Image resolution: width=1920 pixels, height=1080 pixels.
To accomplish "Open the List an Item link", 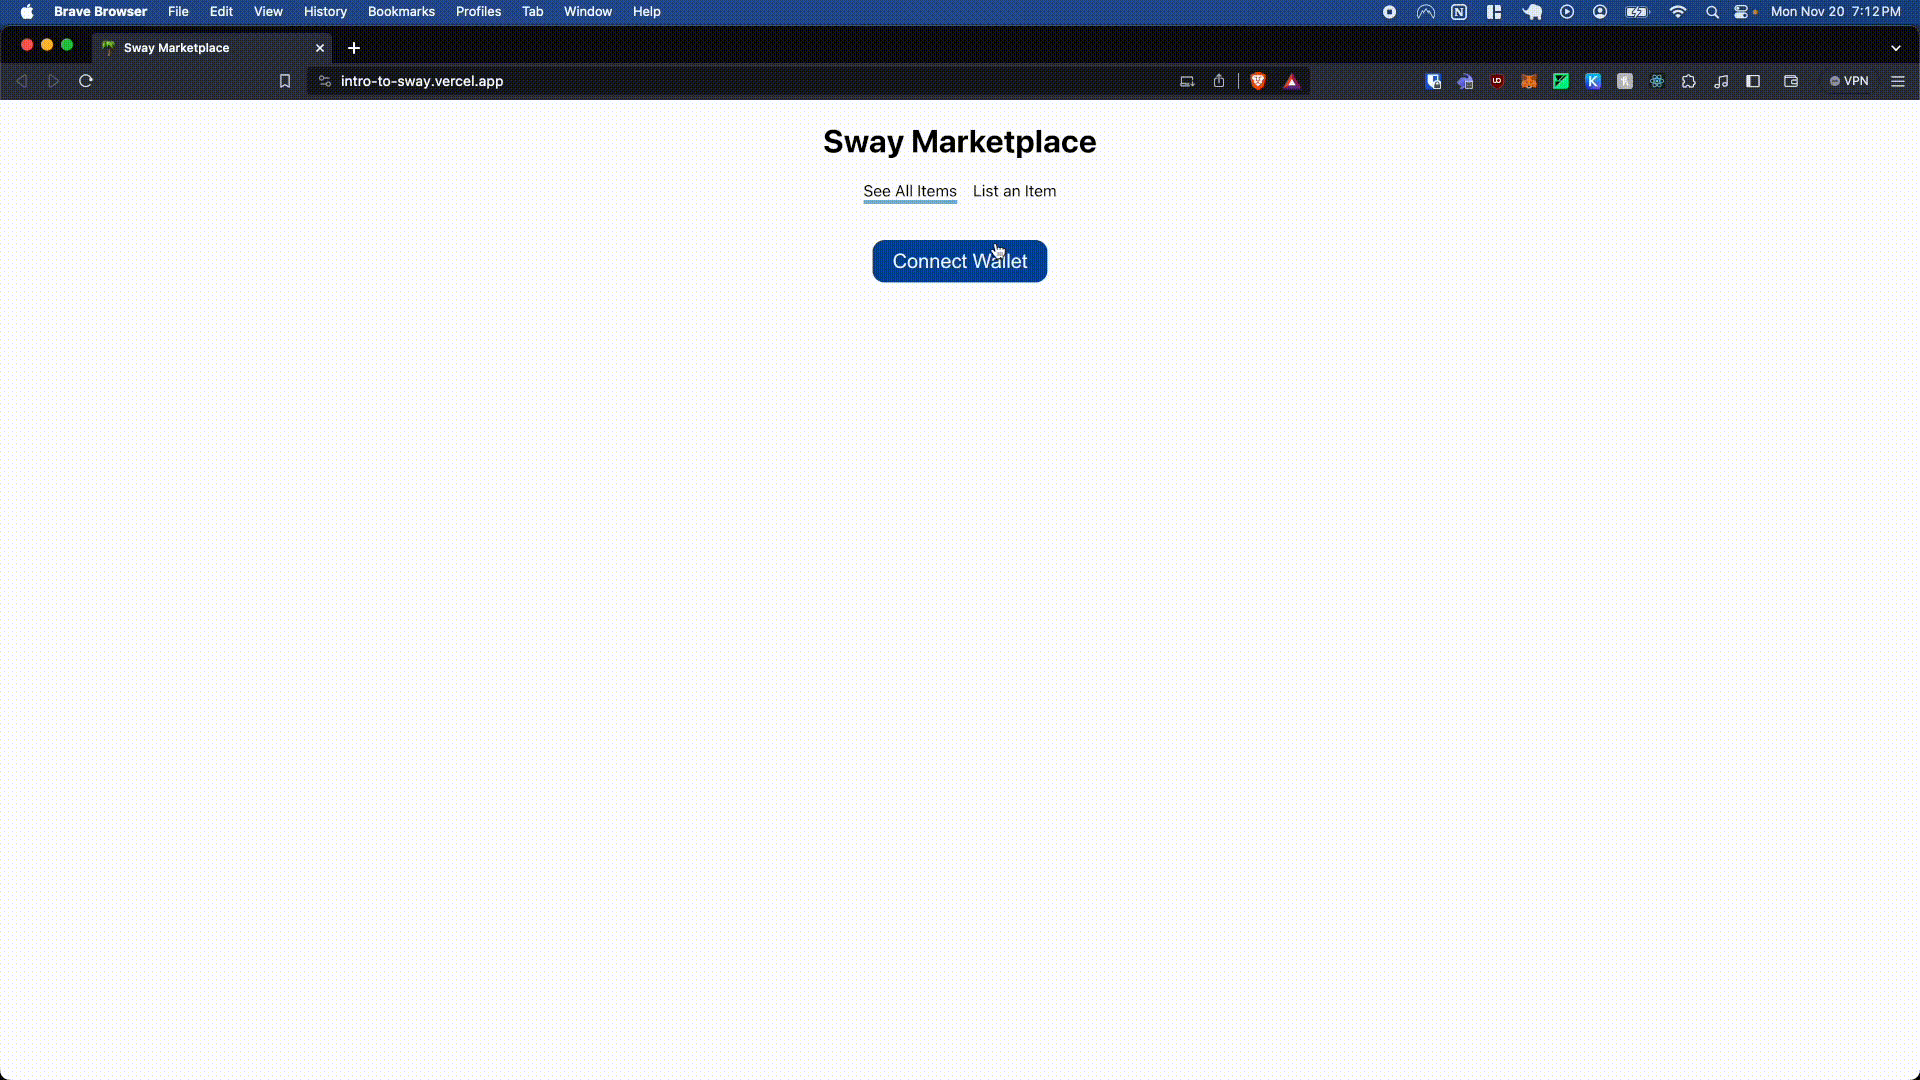I will [x=1014, y=191].
